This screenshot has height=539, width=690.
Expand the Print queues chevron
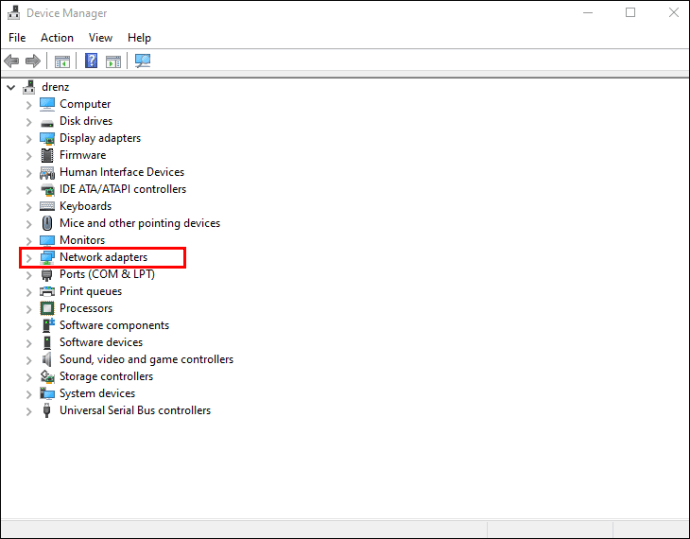(29, 292)
